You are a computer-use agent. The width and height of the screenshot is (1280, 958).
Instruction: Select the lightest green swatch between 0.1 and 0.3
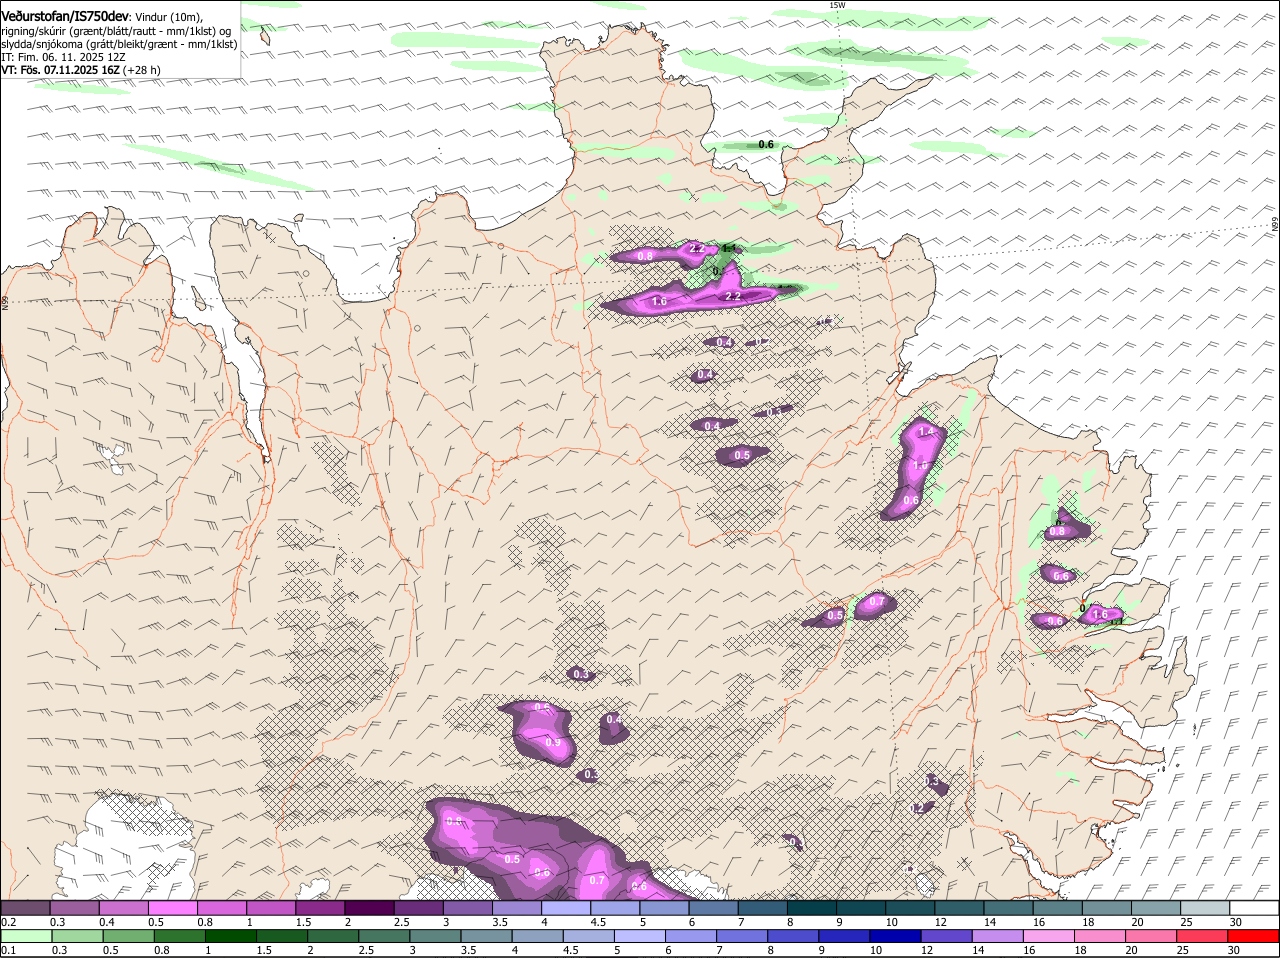(26, 936)
